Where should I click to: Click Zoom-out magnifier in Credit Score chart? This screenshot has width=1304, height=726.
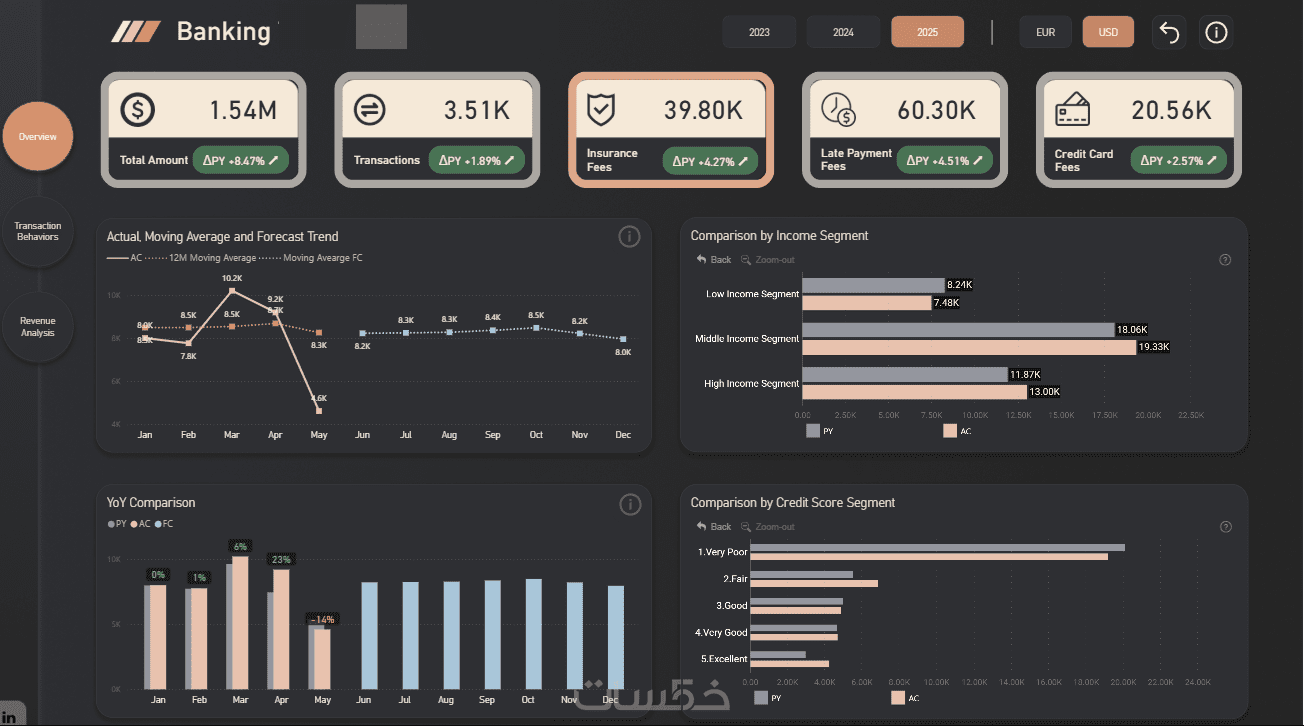(746, 527)
